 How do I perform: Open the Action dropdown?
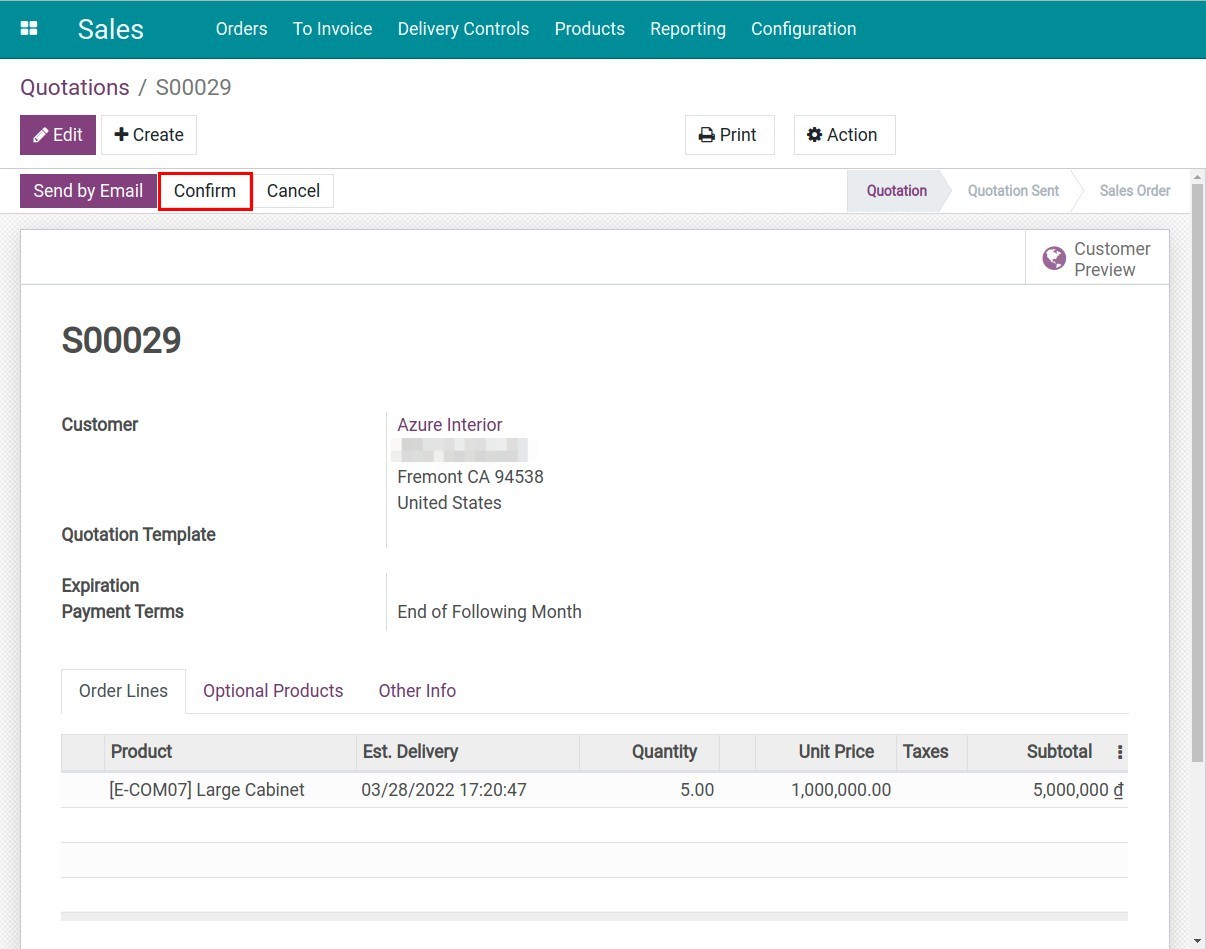click(x=844, y=135)
